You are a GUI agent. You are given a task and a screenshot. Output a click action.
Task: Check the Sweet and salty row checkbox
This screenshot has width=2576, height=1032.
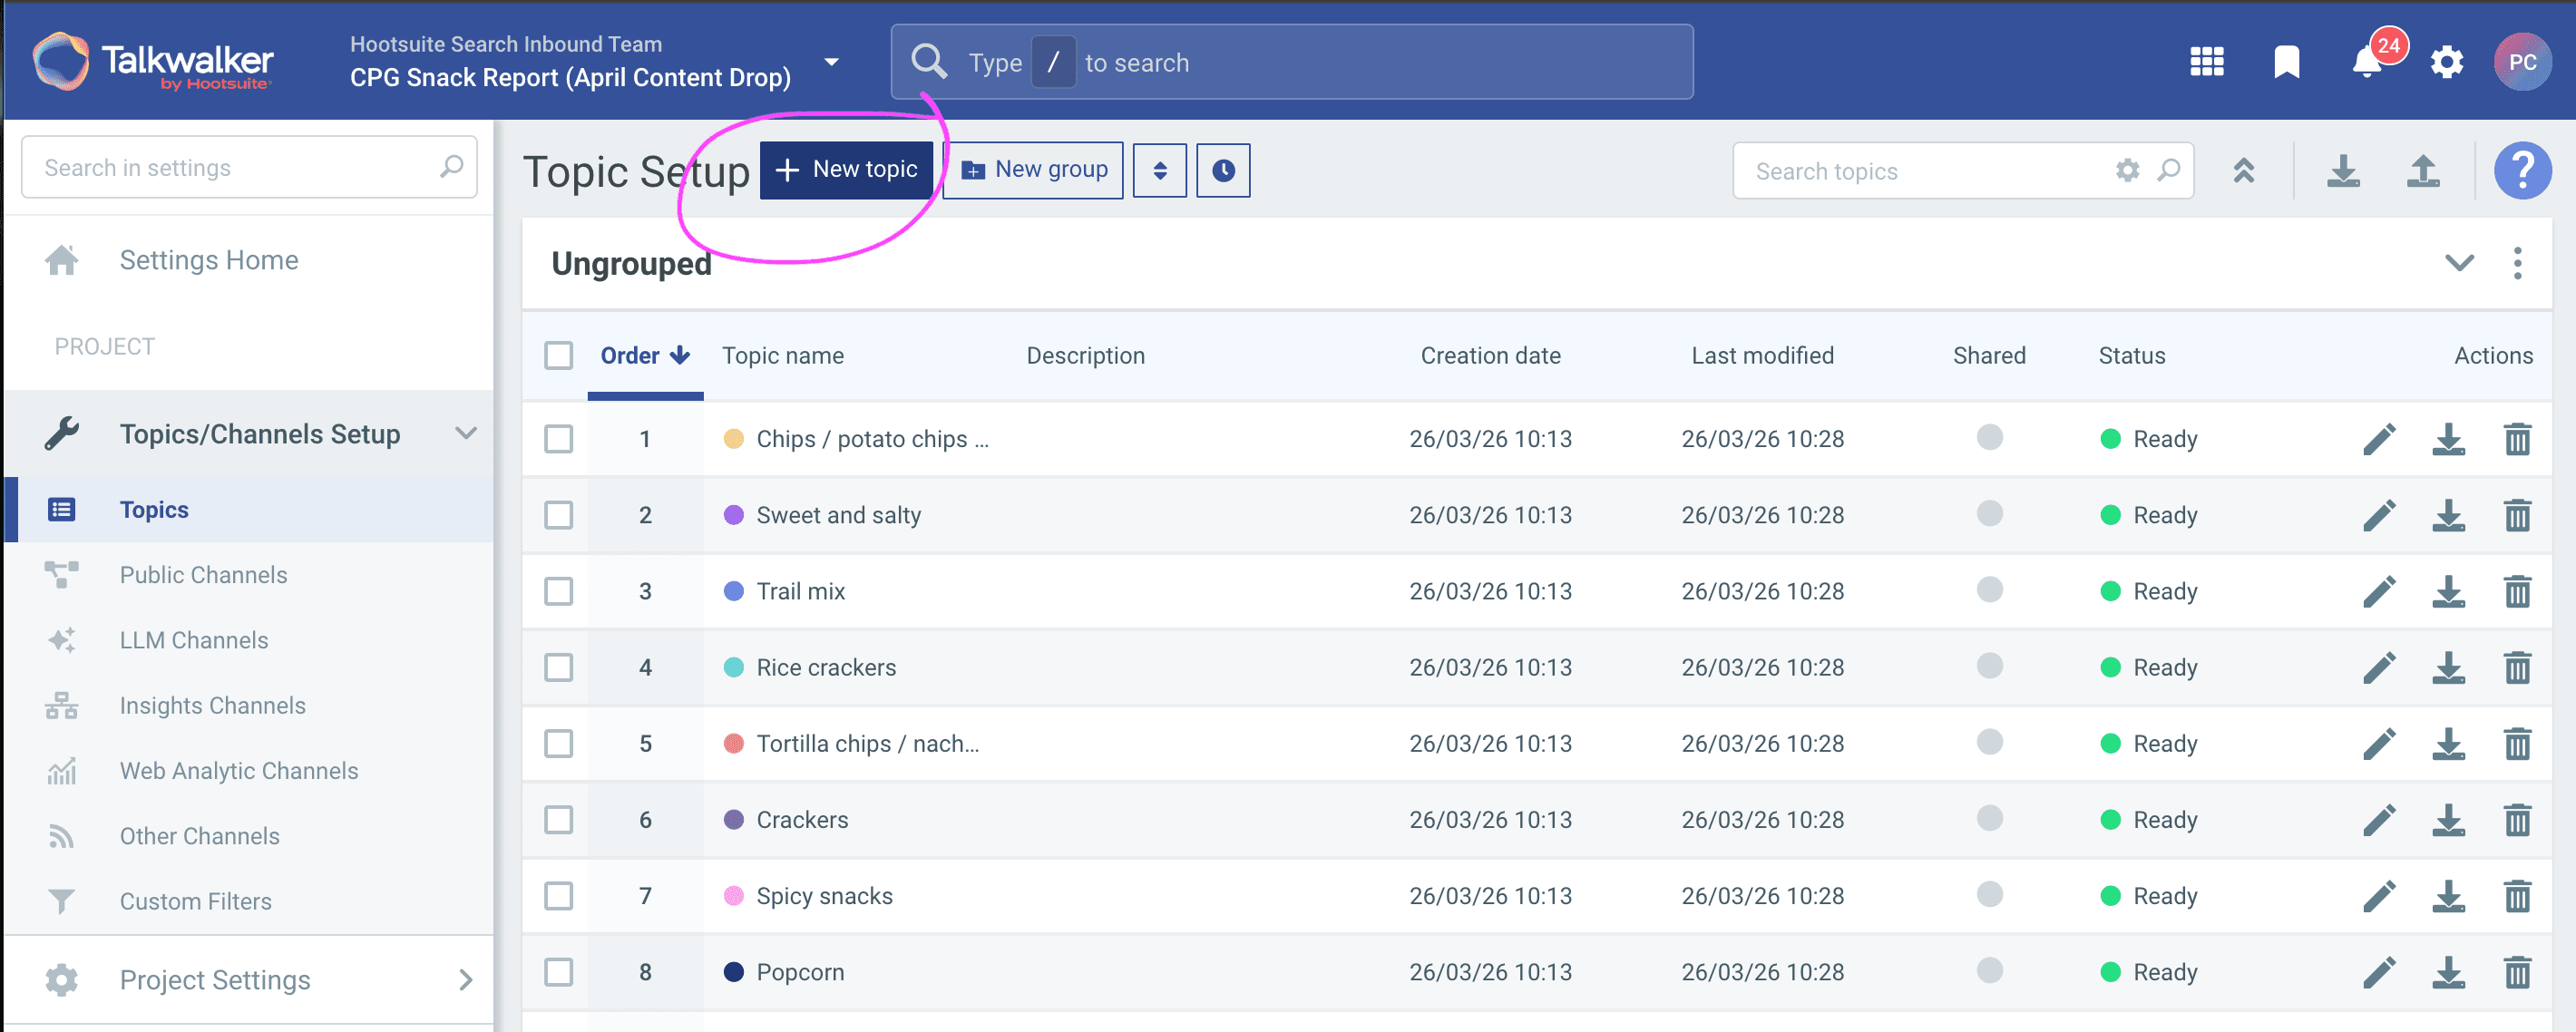[x=559, y=515]
